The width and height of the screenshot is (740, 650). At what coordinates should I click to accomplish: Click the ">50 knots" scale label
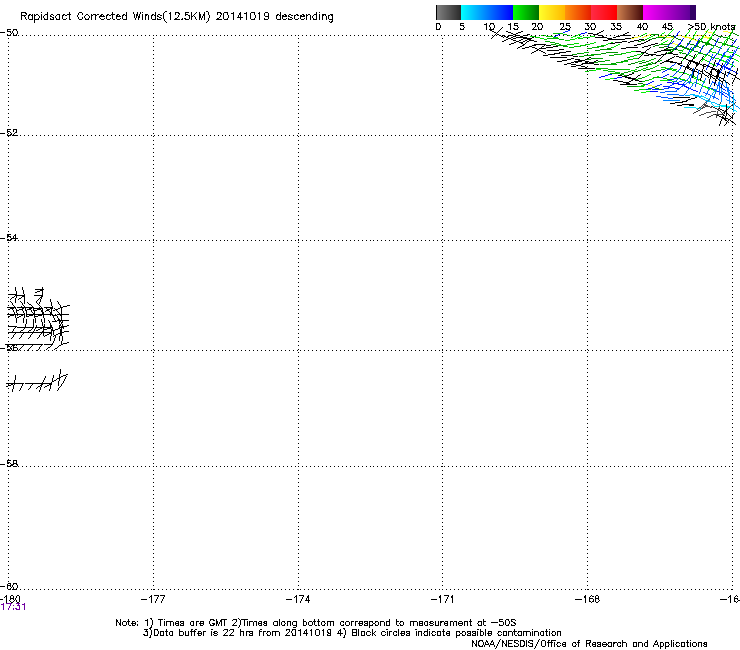point(712,27)
